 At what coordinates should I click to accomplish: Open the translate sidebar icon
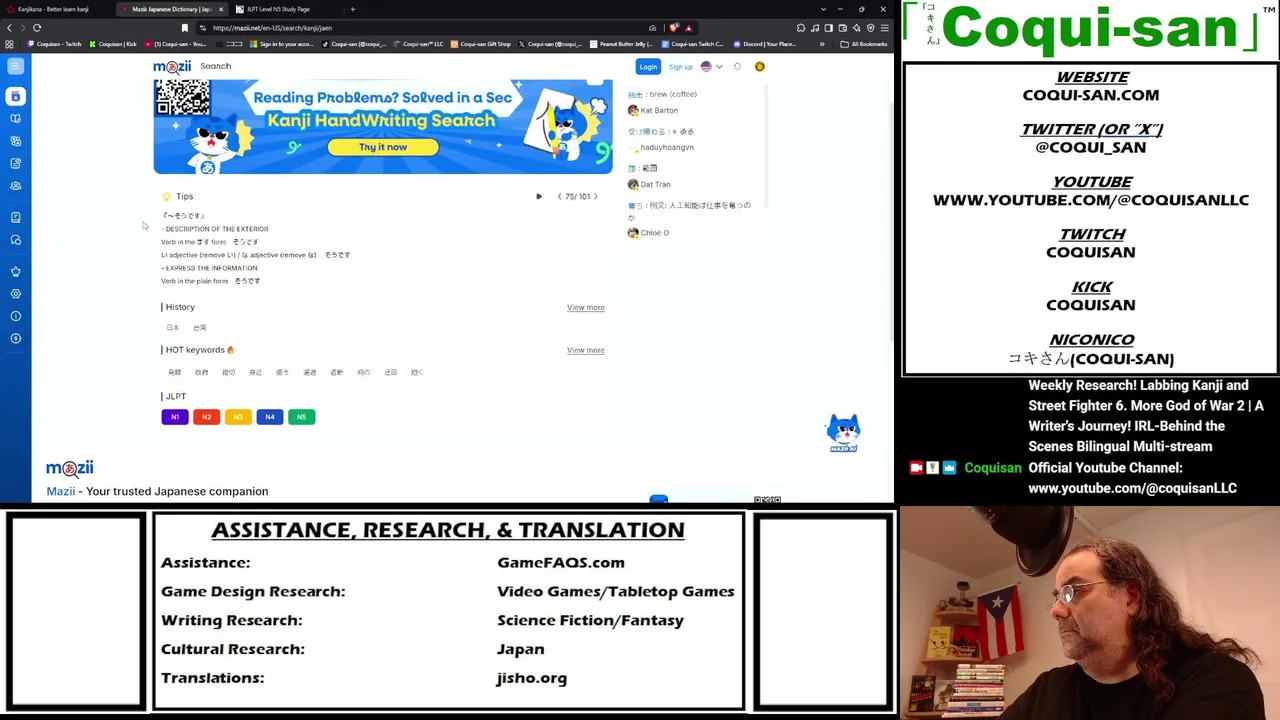(x=15, y=140)
